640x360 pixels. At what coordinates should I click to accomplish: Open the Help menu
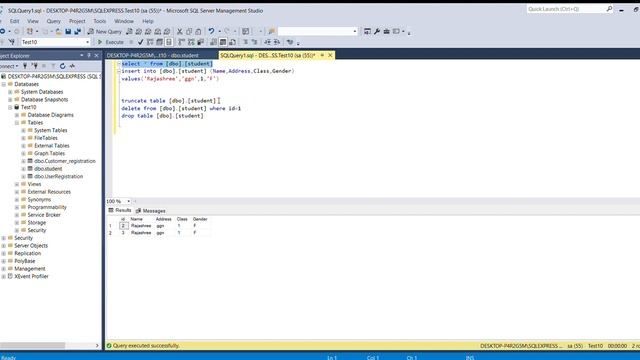tap(148, 21)
